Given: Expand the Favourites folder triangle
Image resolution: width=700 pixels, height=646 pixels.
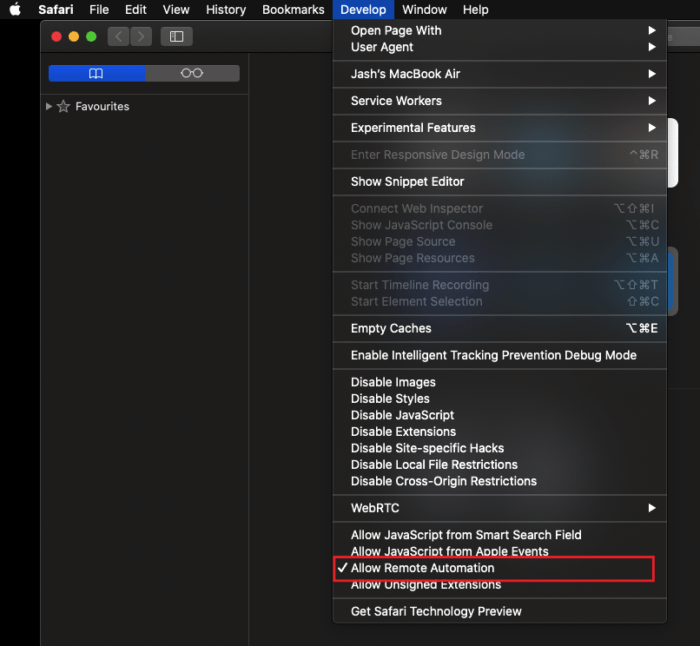Looking at the screenshot, I should (49, 106).
